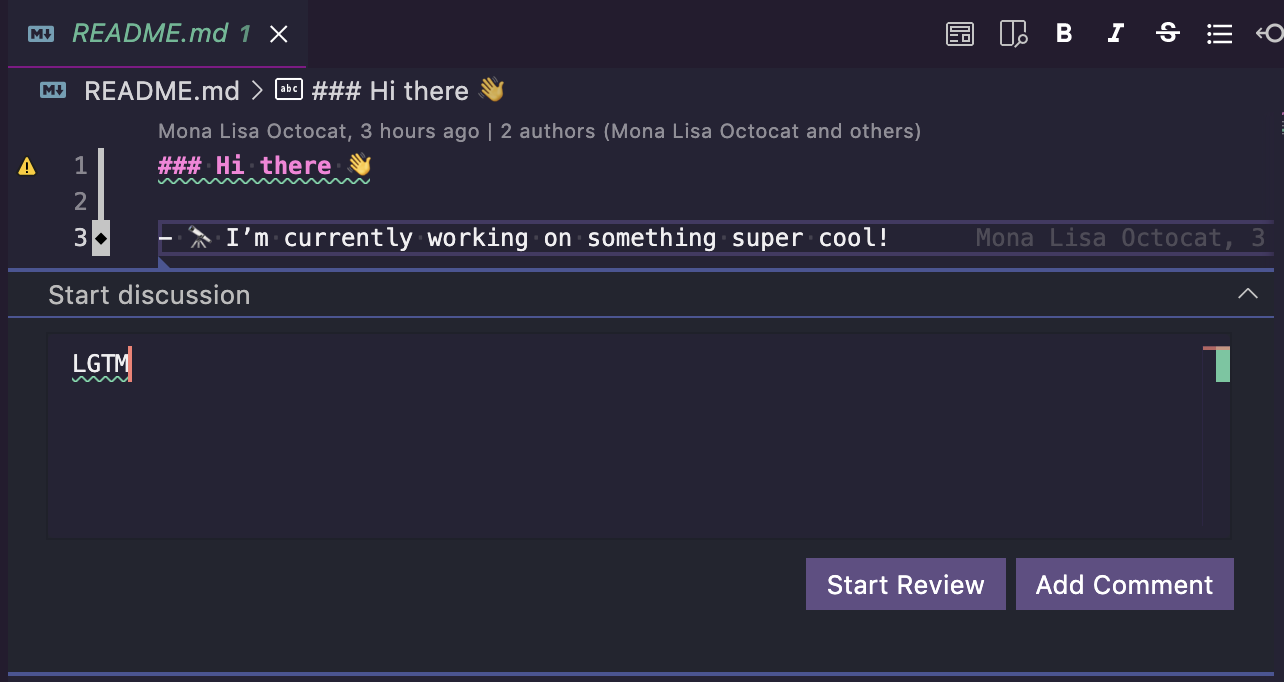Open the README.md breadcrumb dropdown
Screen dimensions: 1284x682
pos(161,90)
